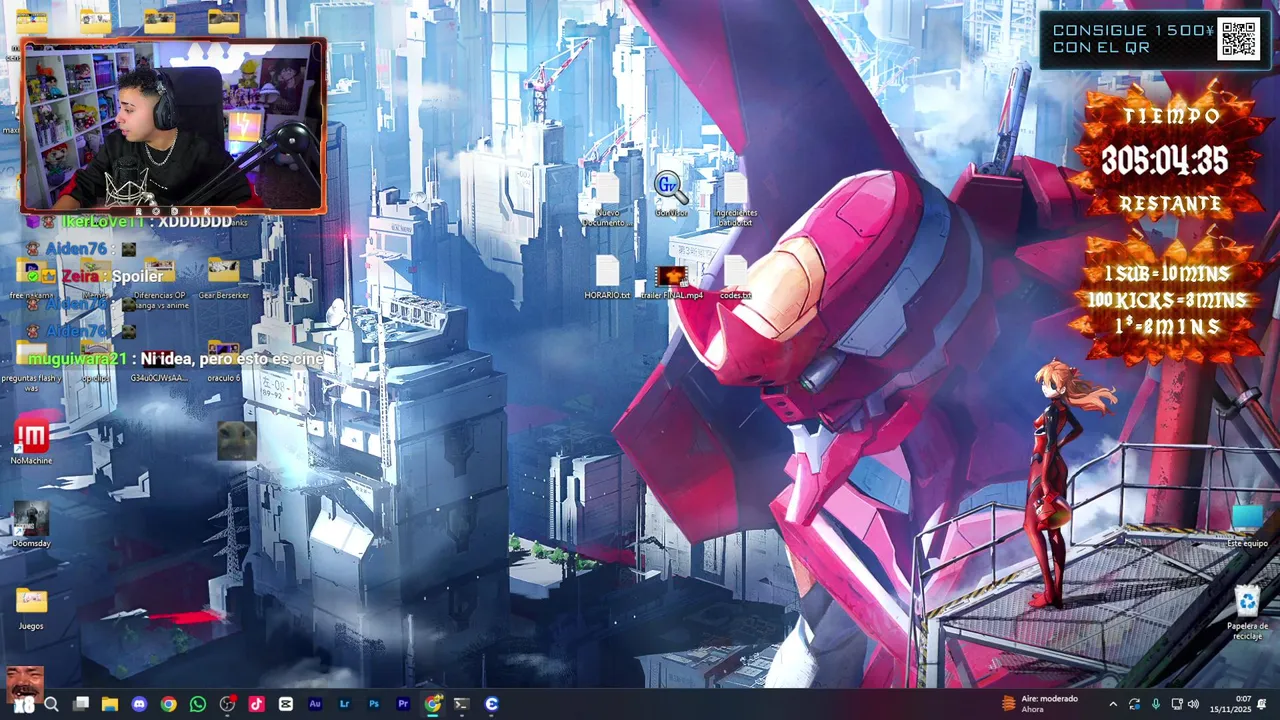Launch Adobe Audition from the taskbar
1280x720 pixels.
(x=315, y=704)
